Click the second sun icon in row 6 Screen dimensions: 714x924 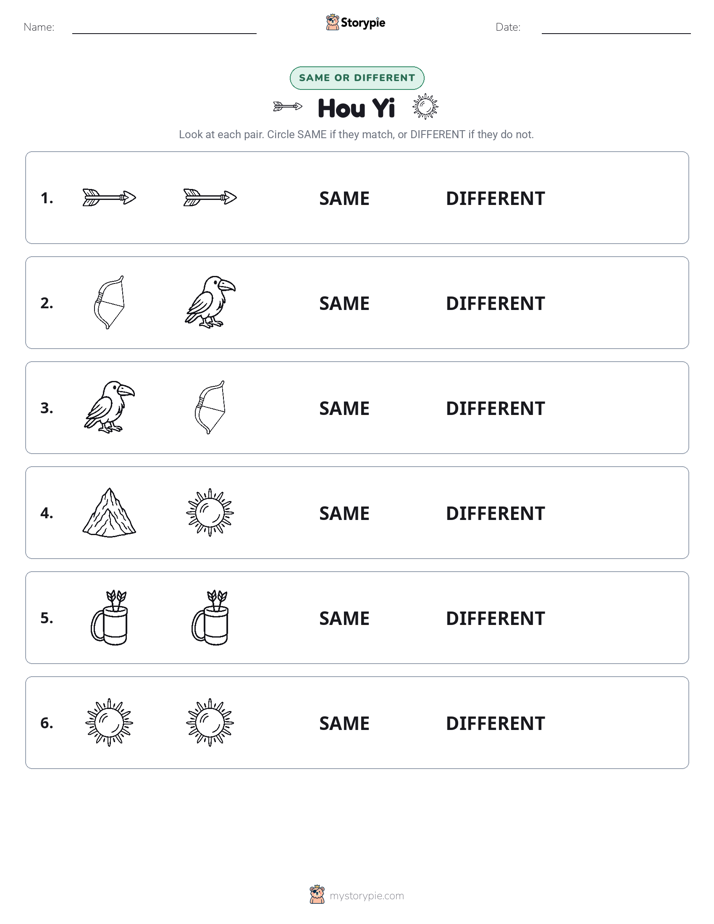(210, 722)
